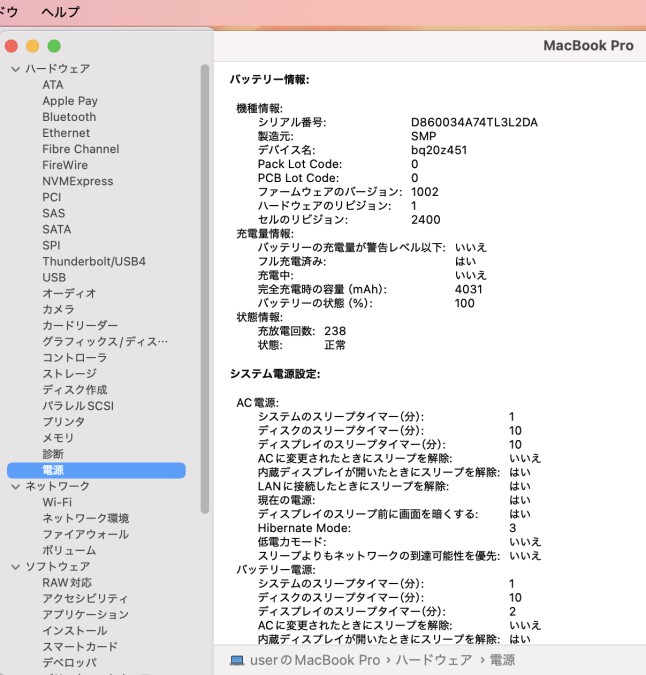The width and height of the screenshot is (646, 675).
Task: Click the manufacturer value SMP
Action: pos(423,136)
